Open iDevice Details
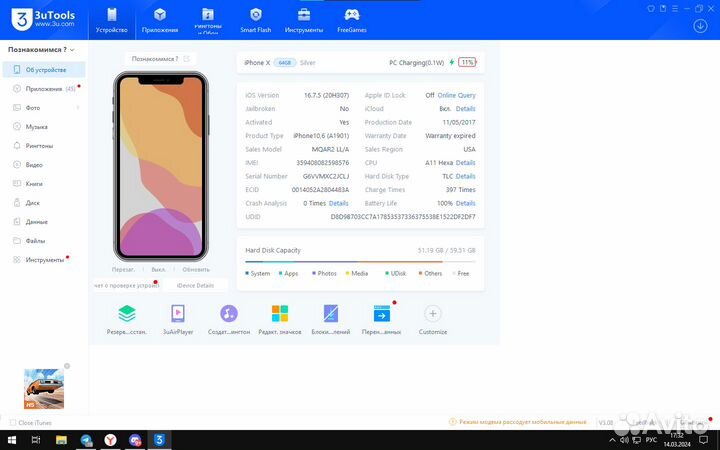720x450 pixels. (195, 285)
